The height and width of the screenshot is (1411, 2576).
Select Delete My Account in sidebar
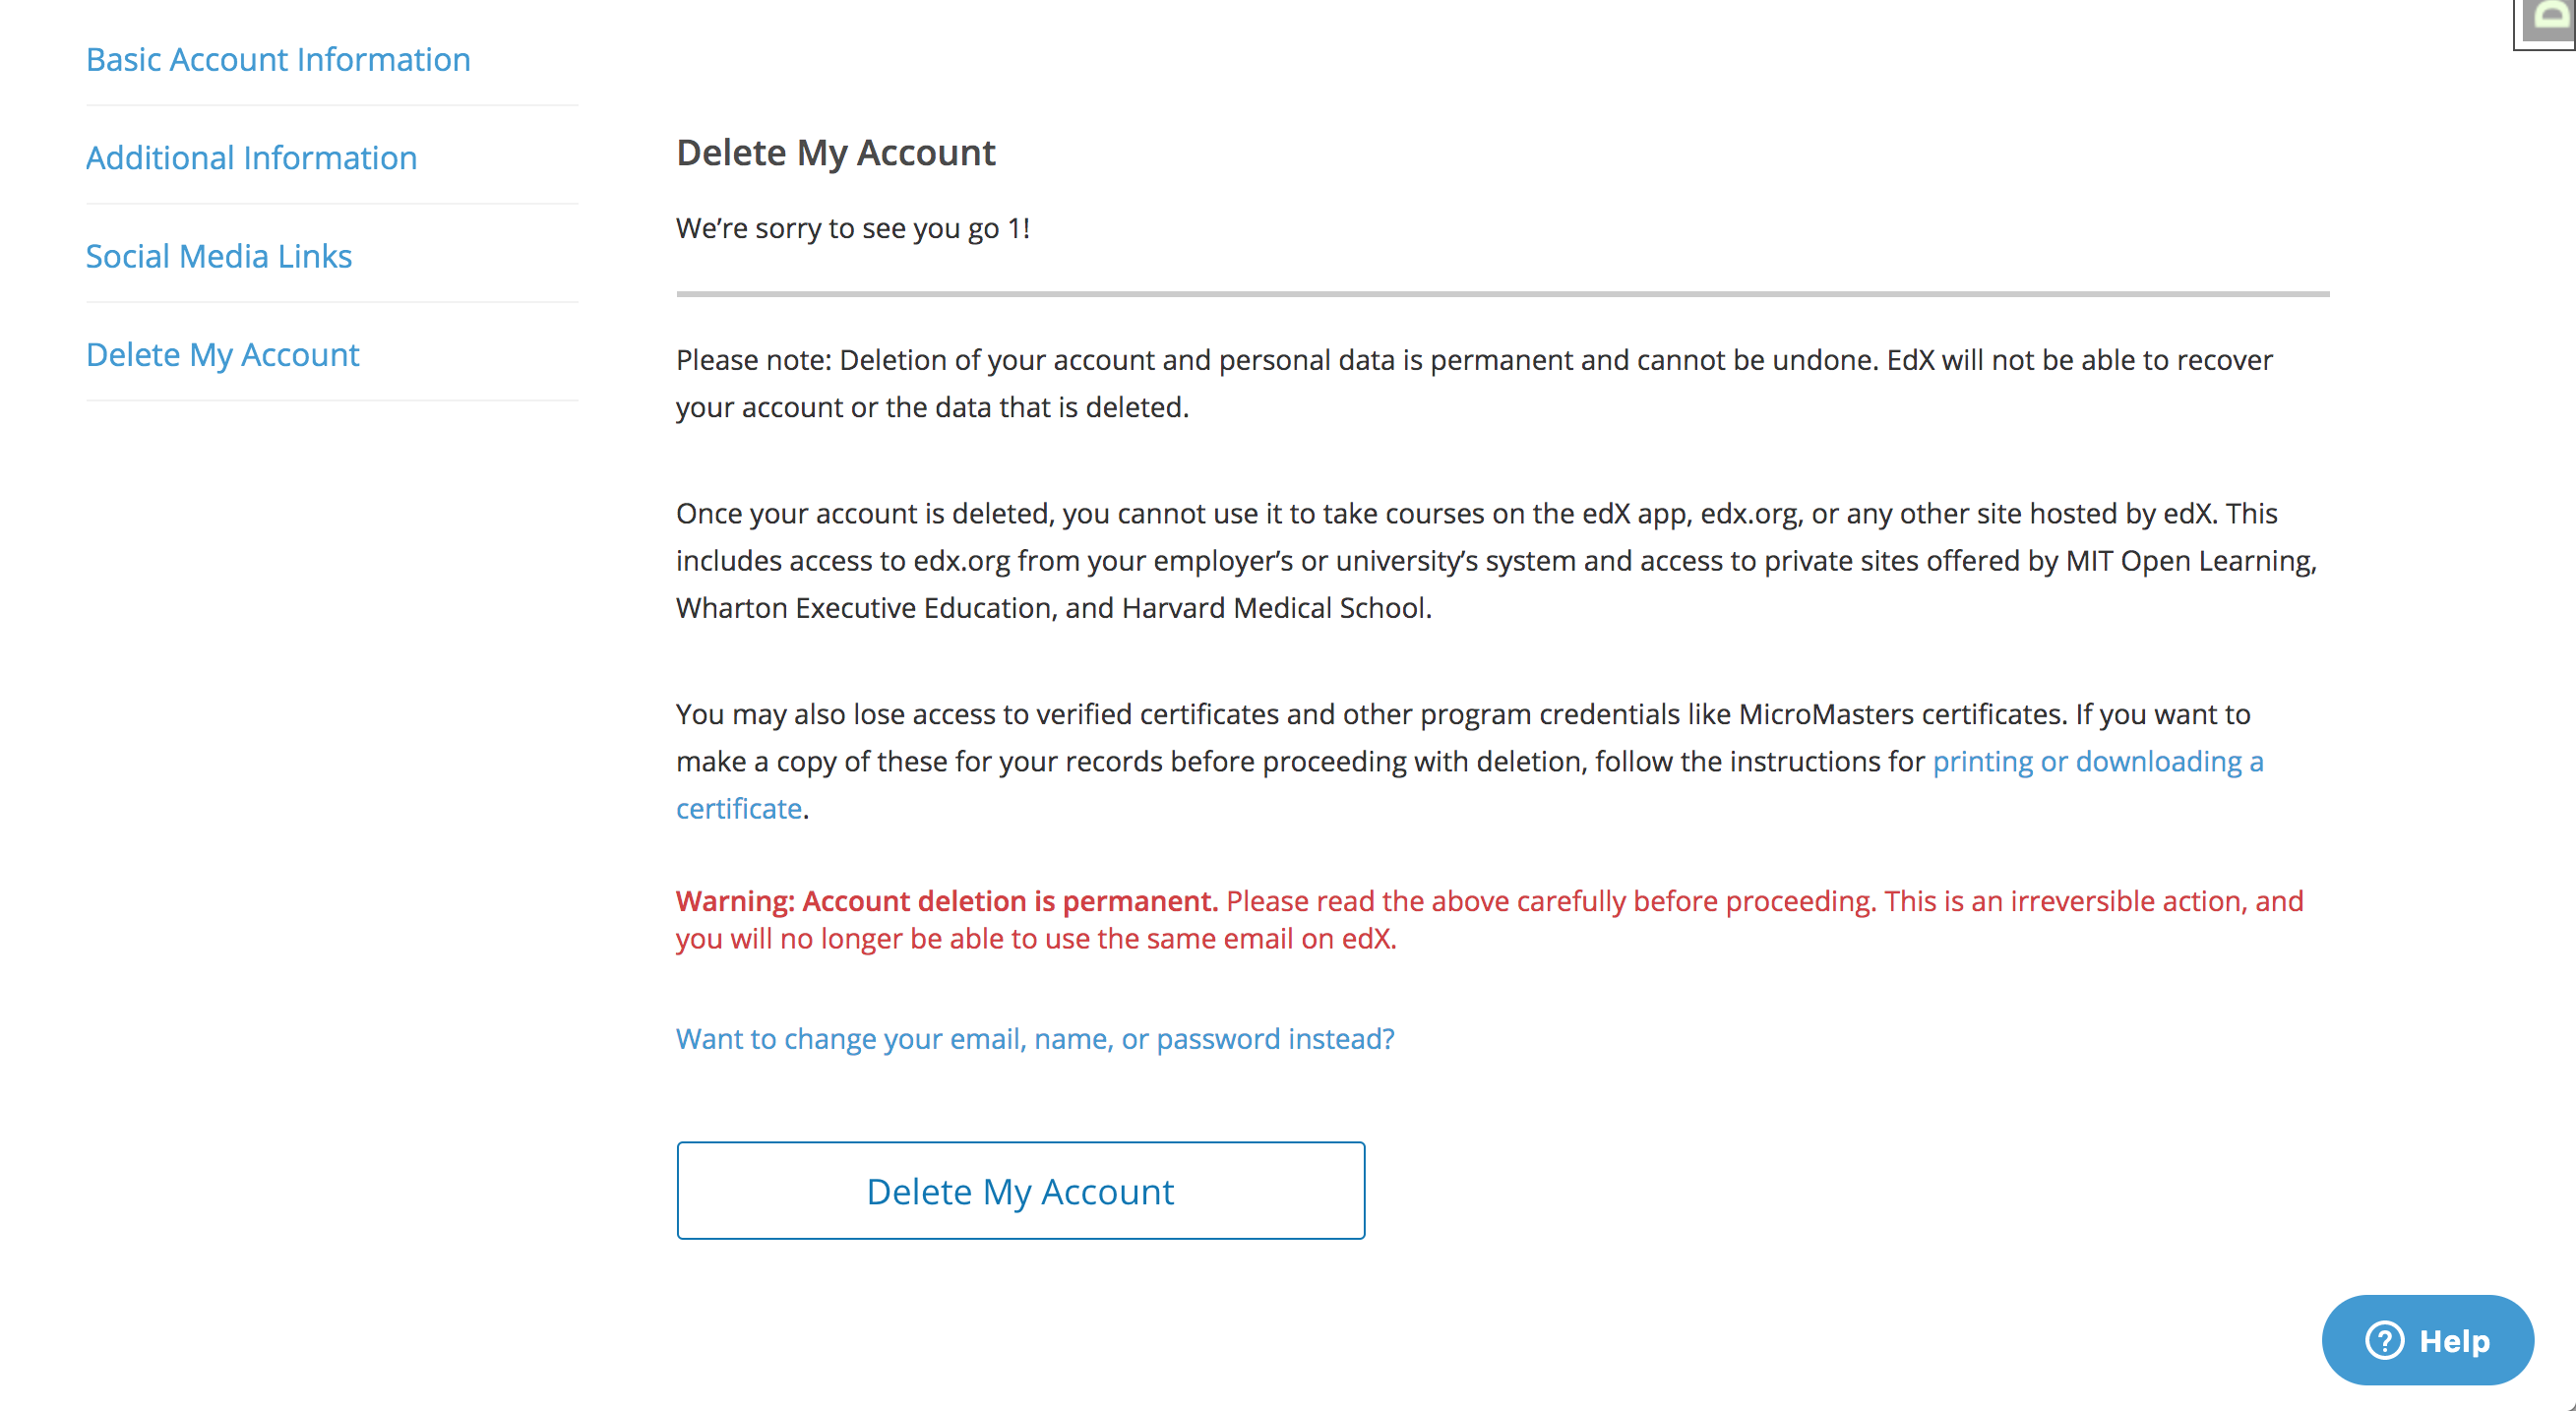(222, 354)
